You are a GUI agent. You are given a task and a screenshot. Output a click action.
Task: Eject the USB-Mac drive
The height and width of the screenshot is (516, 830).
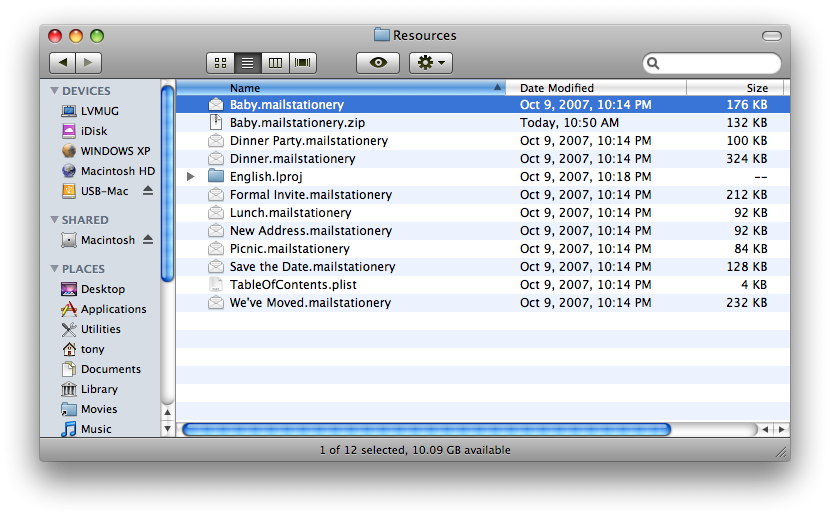tap(148, 191)
